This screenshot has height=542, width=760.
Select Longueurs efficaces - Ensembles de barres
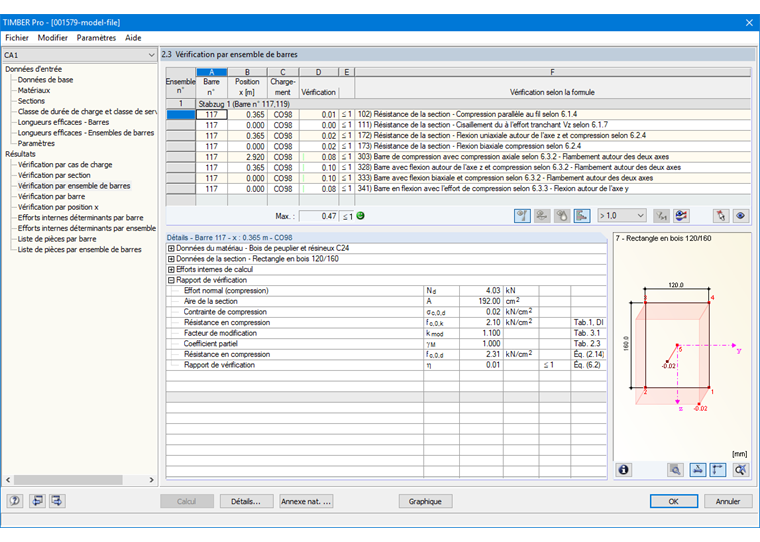(x=86, y=133)
